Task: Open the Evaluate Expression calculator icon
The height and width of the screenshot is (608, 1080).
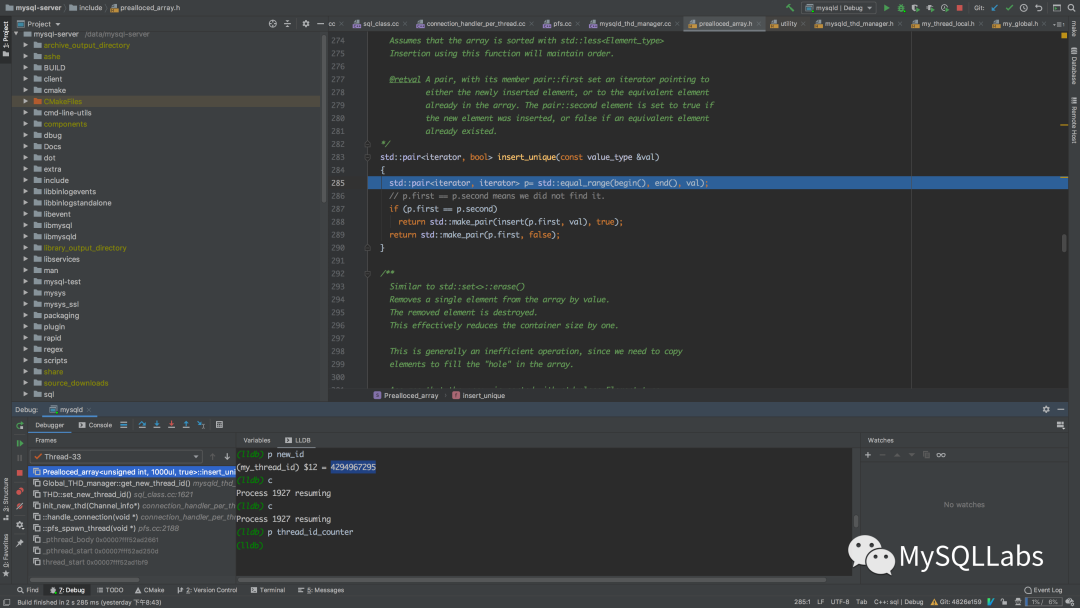Action: click(x=218, y=424)
